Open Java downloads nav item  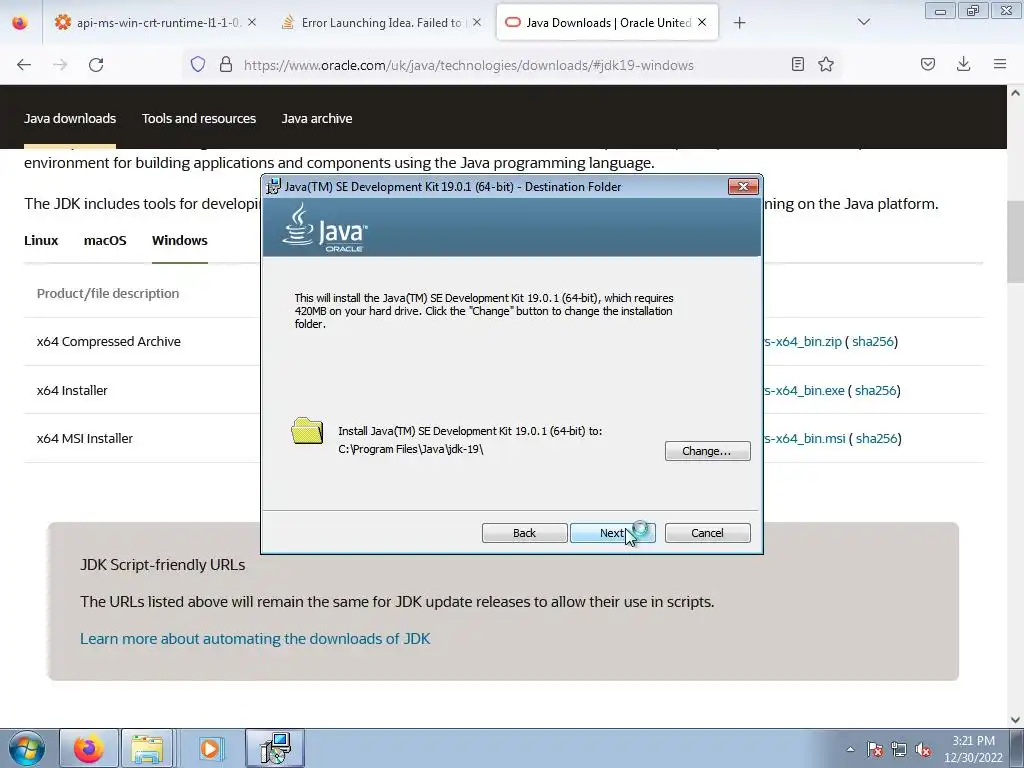[x=70, y=118]
